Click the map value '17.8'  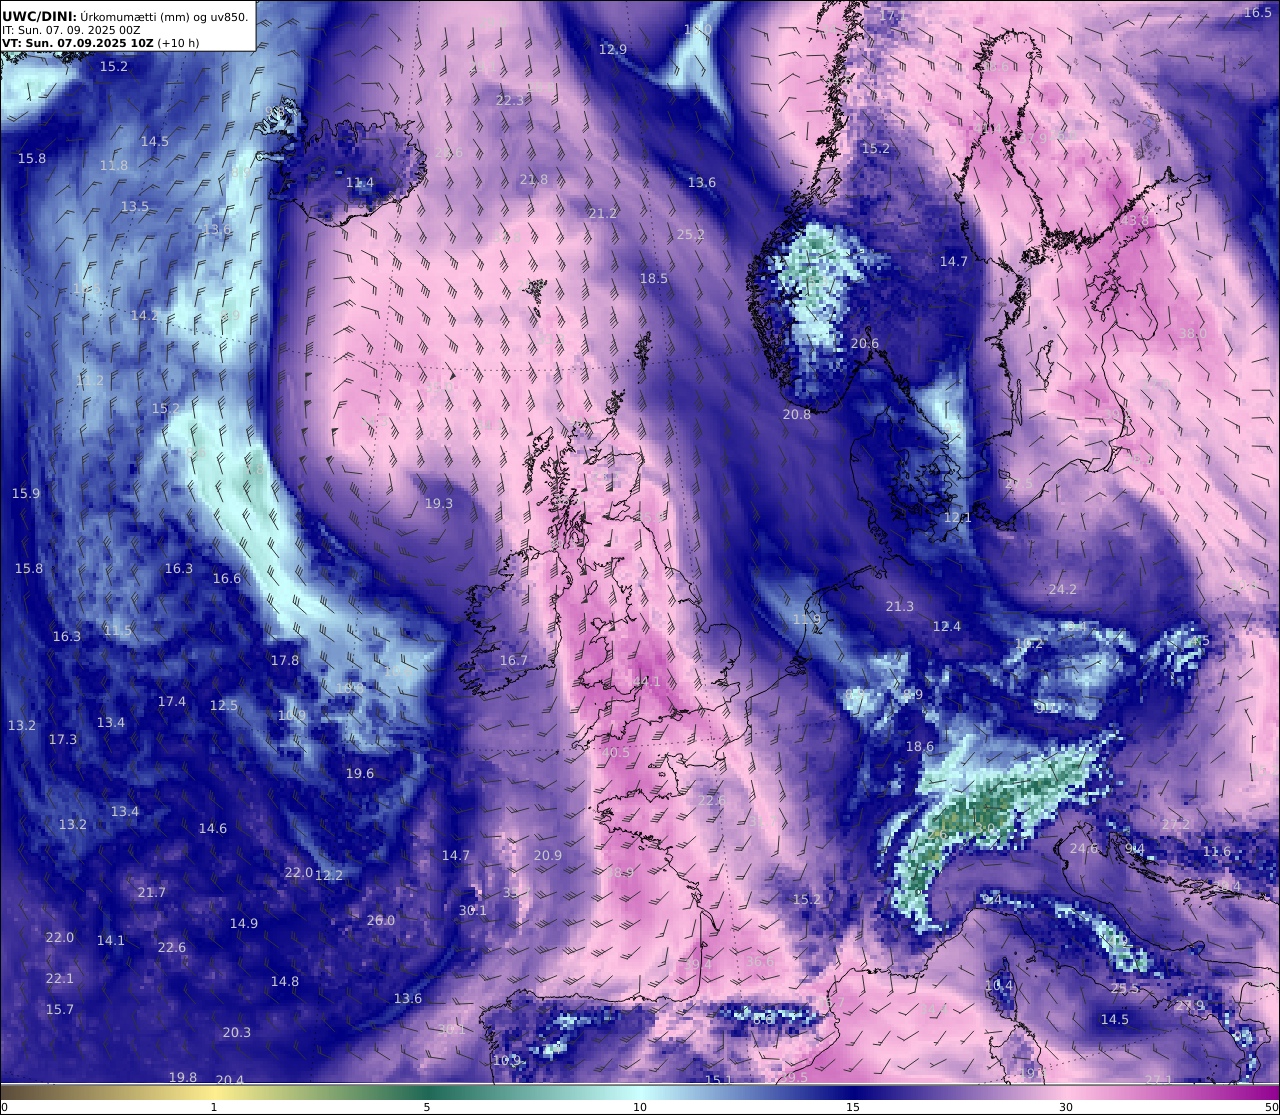tap(285, 660)
